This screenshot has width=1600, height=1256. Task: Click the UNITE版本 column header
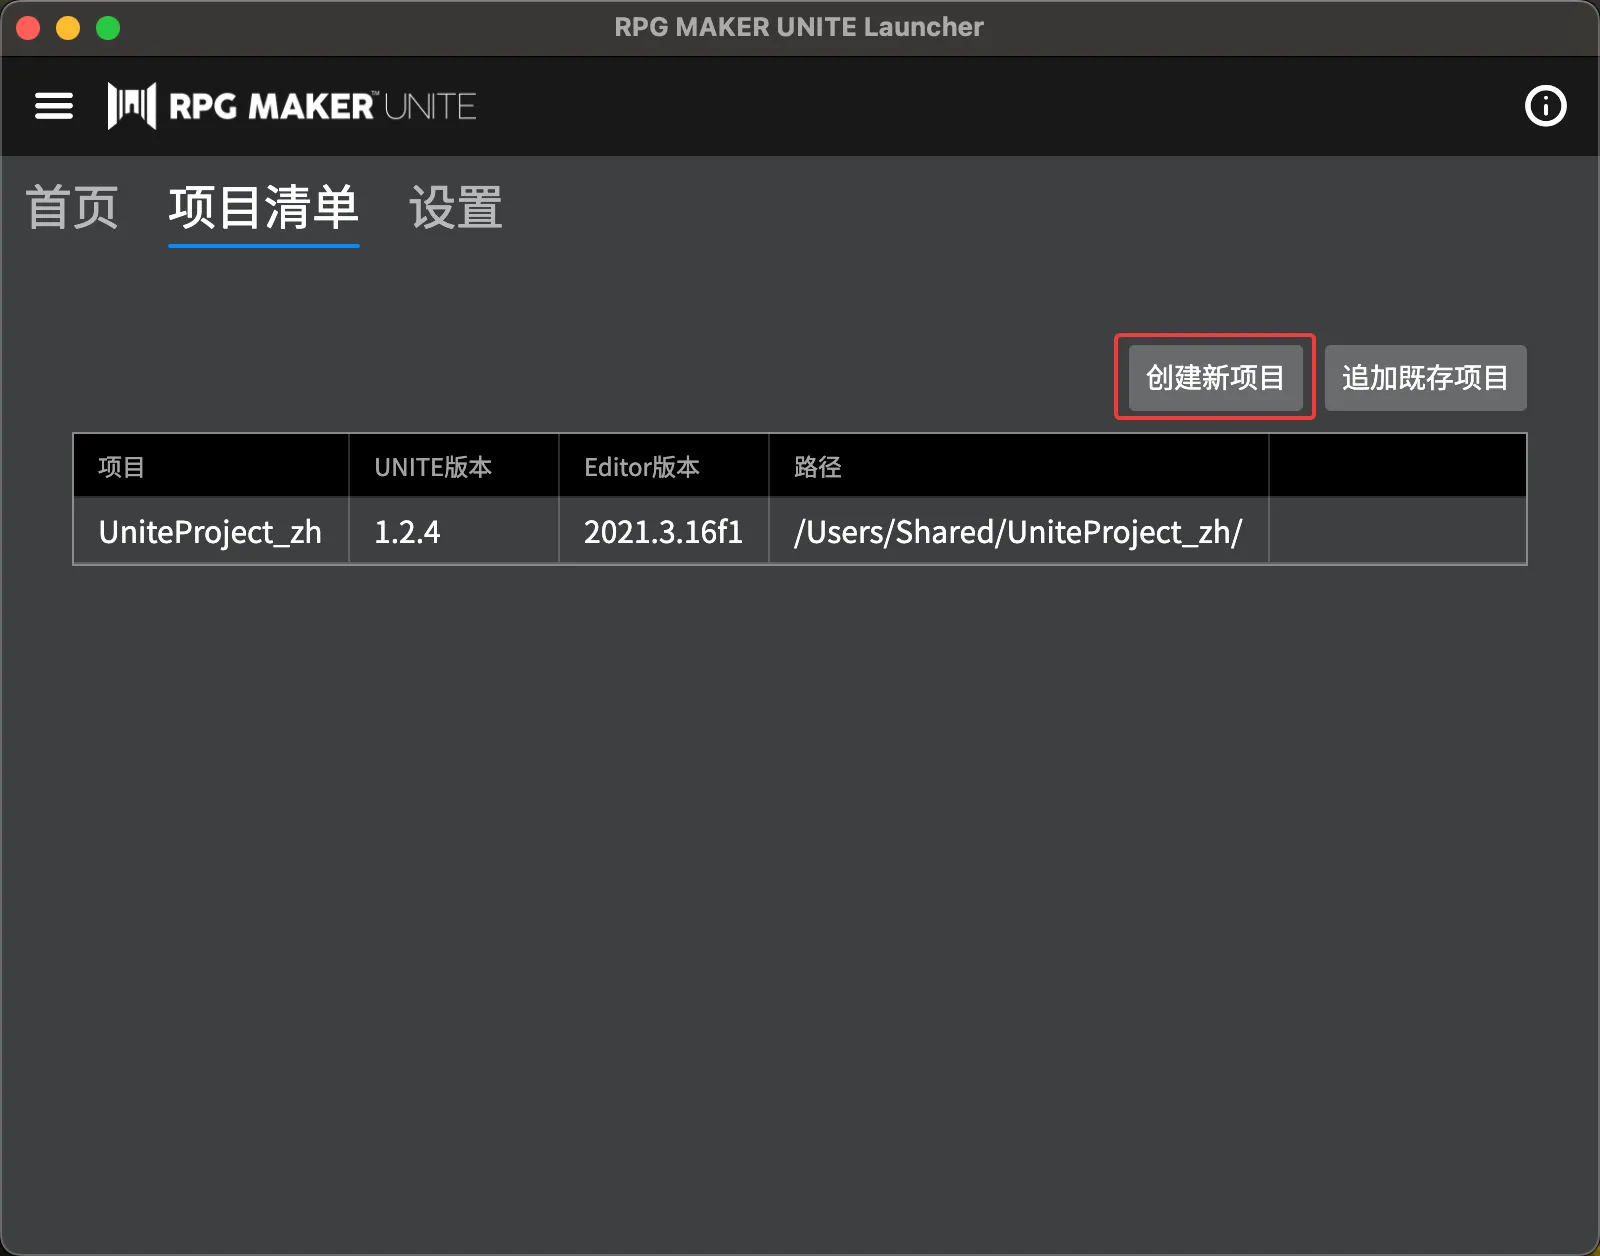click(x=454, y=466)
